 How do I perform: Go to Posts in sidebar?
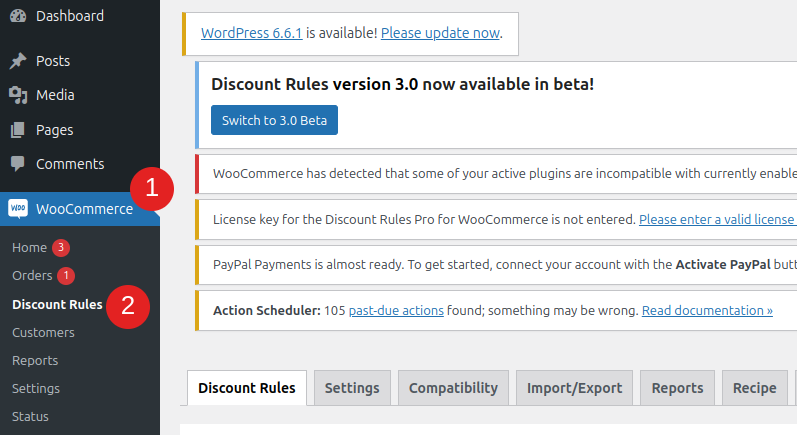pos(53,61)
